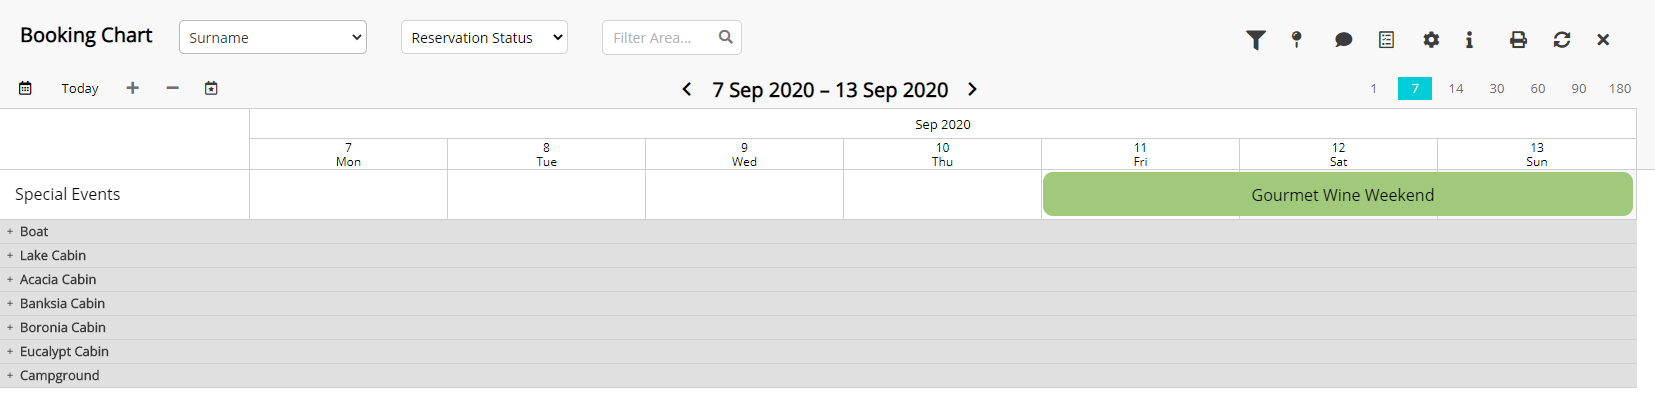Viewport: 1655px width, 394px height.
Task: Switch to the 30 day view
Action: (x=1497, y=88)
